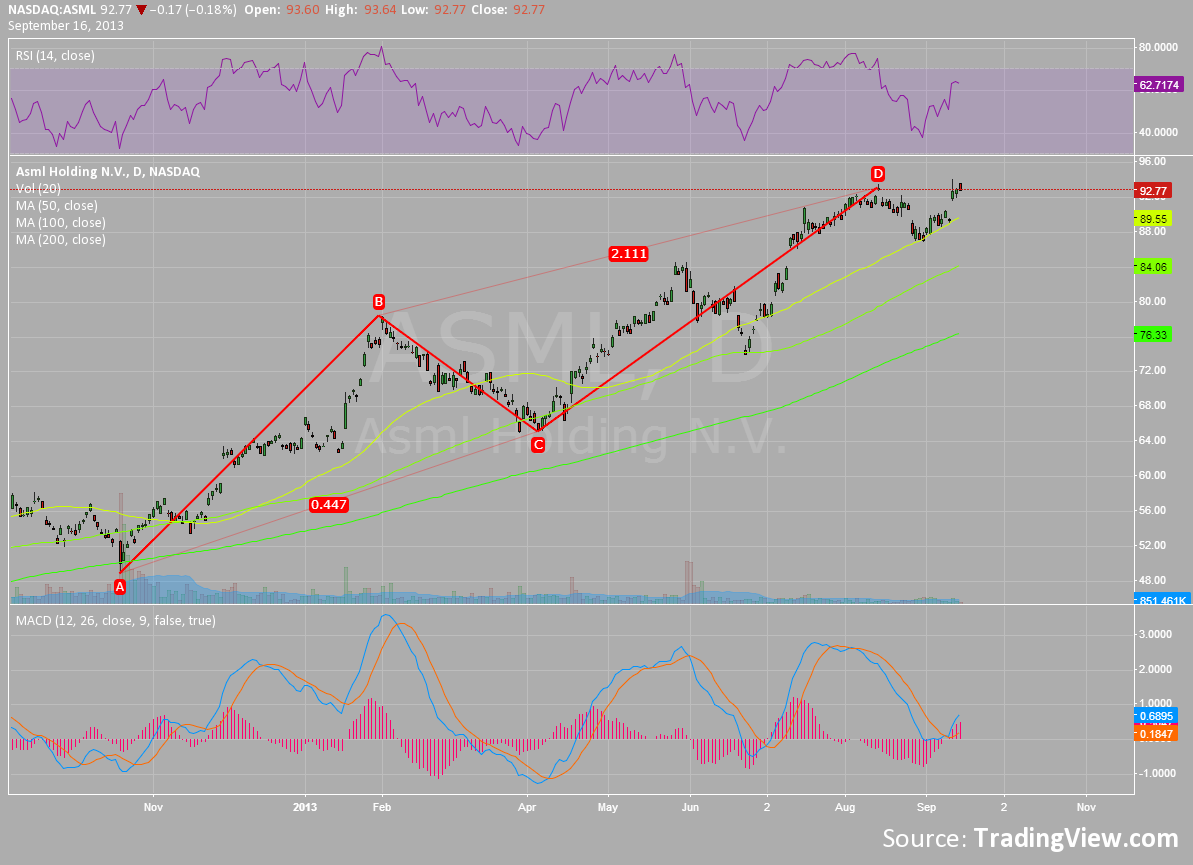Click the red point B marker
1193x865 pixels.
coord(378,301)
